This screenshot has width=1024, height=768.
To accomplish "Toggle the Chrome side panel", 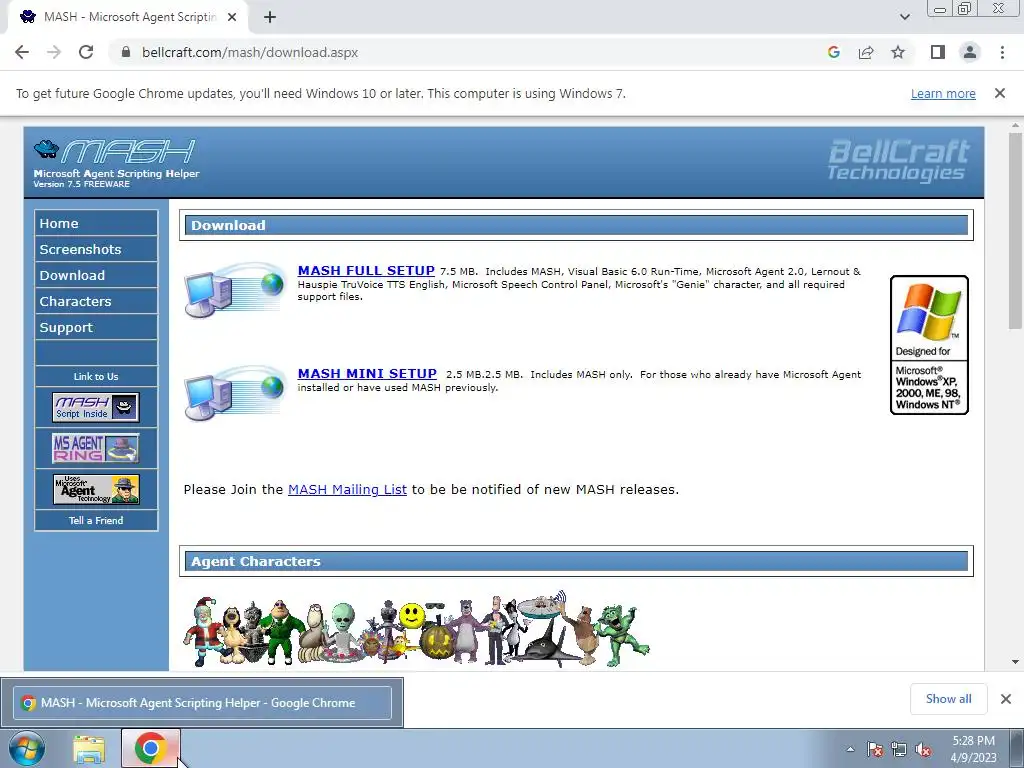I will coord(938,52).
